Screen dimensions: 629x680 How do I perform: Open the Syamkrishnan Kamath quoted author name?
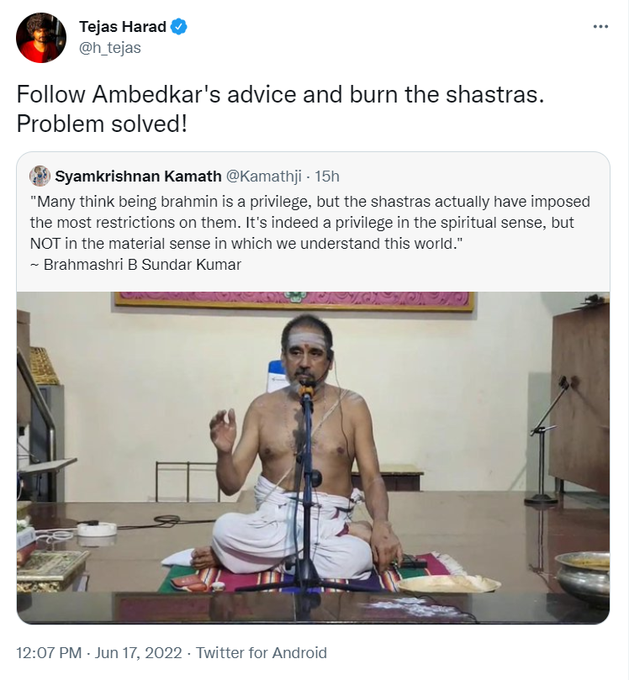click(138, 177)
